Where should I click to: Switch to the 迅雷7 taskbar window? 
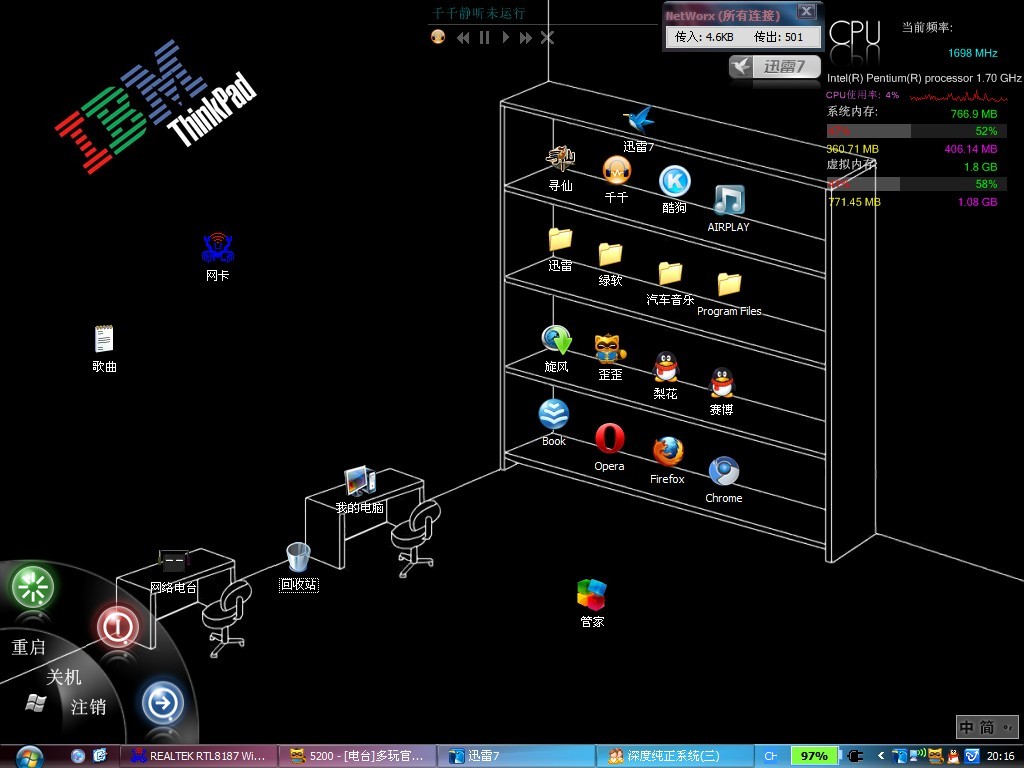click(516, 756)
